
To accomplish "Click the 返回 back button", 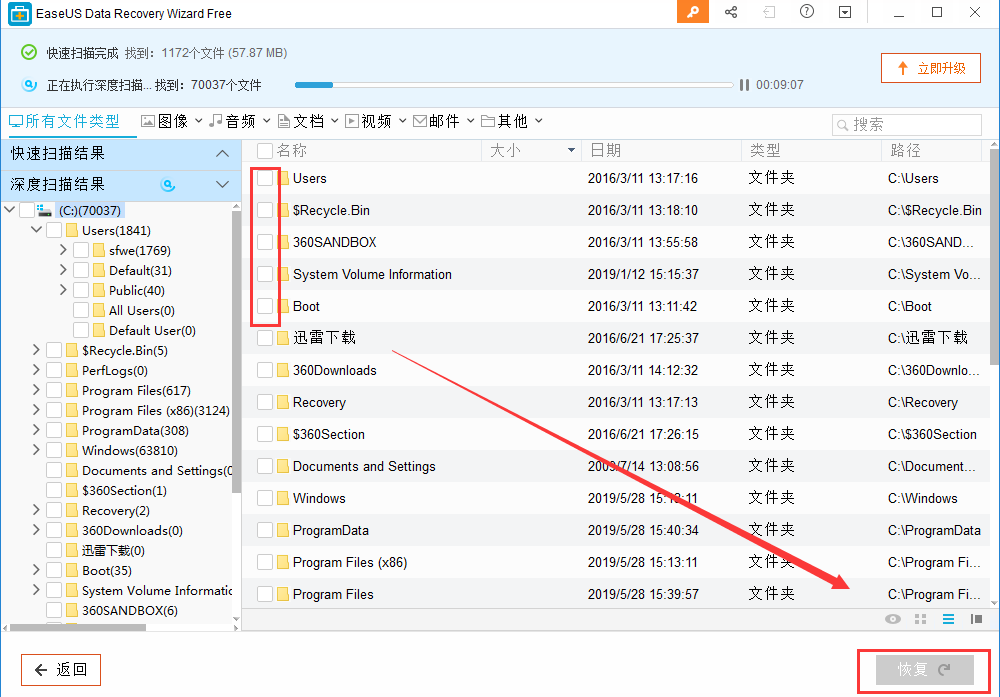I will (61, 670).
